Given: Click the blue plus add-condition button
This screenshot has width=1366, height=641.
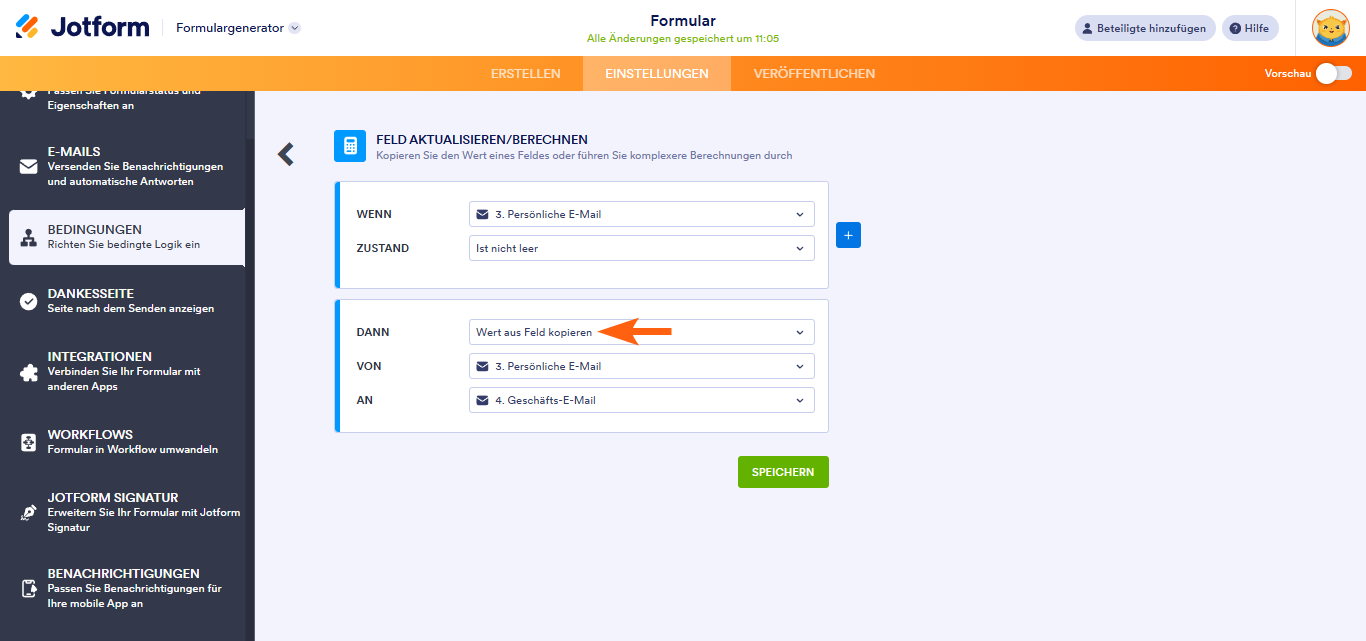Looking at the screenshot, I should [848, 235].
